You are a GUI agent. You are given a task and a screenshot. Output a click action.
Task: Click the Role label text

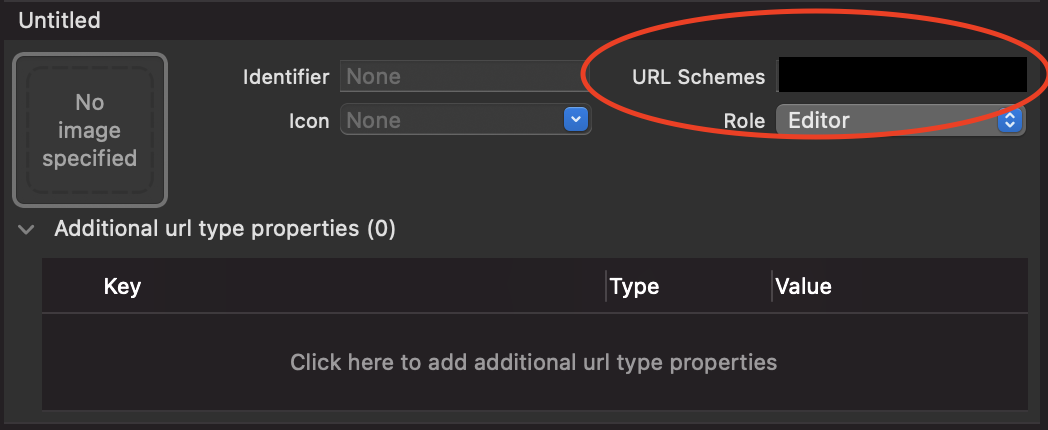tap(744, 121)
